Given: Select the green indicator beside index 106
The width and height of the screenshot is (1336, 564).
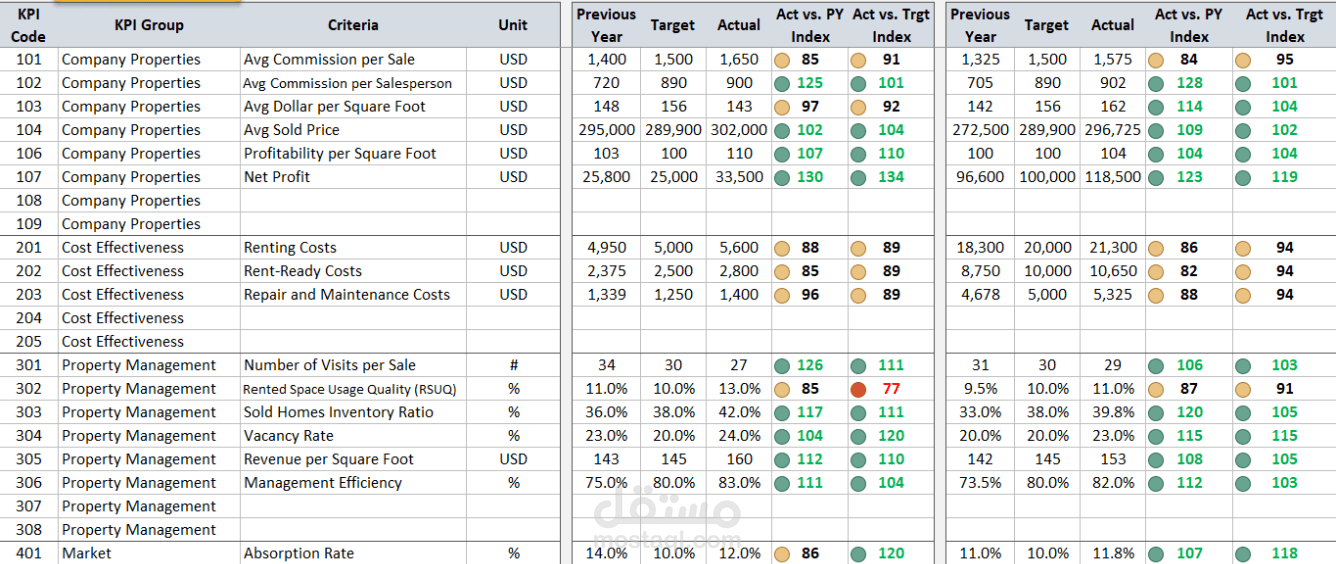Looking at the screenshot, I should coord(1156,365).
